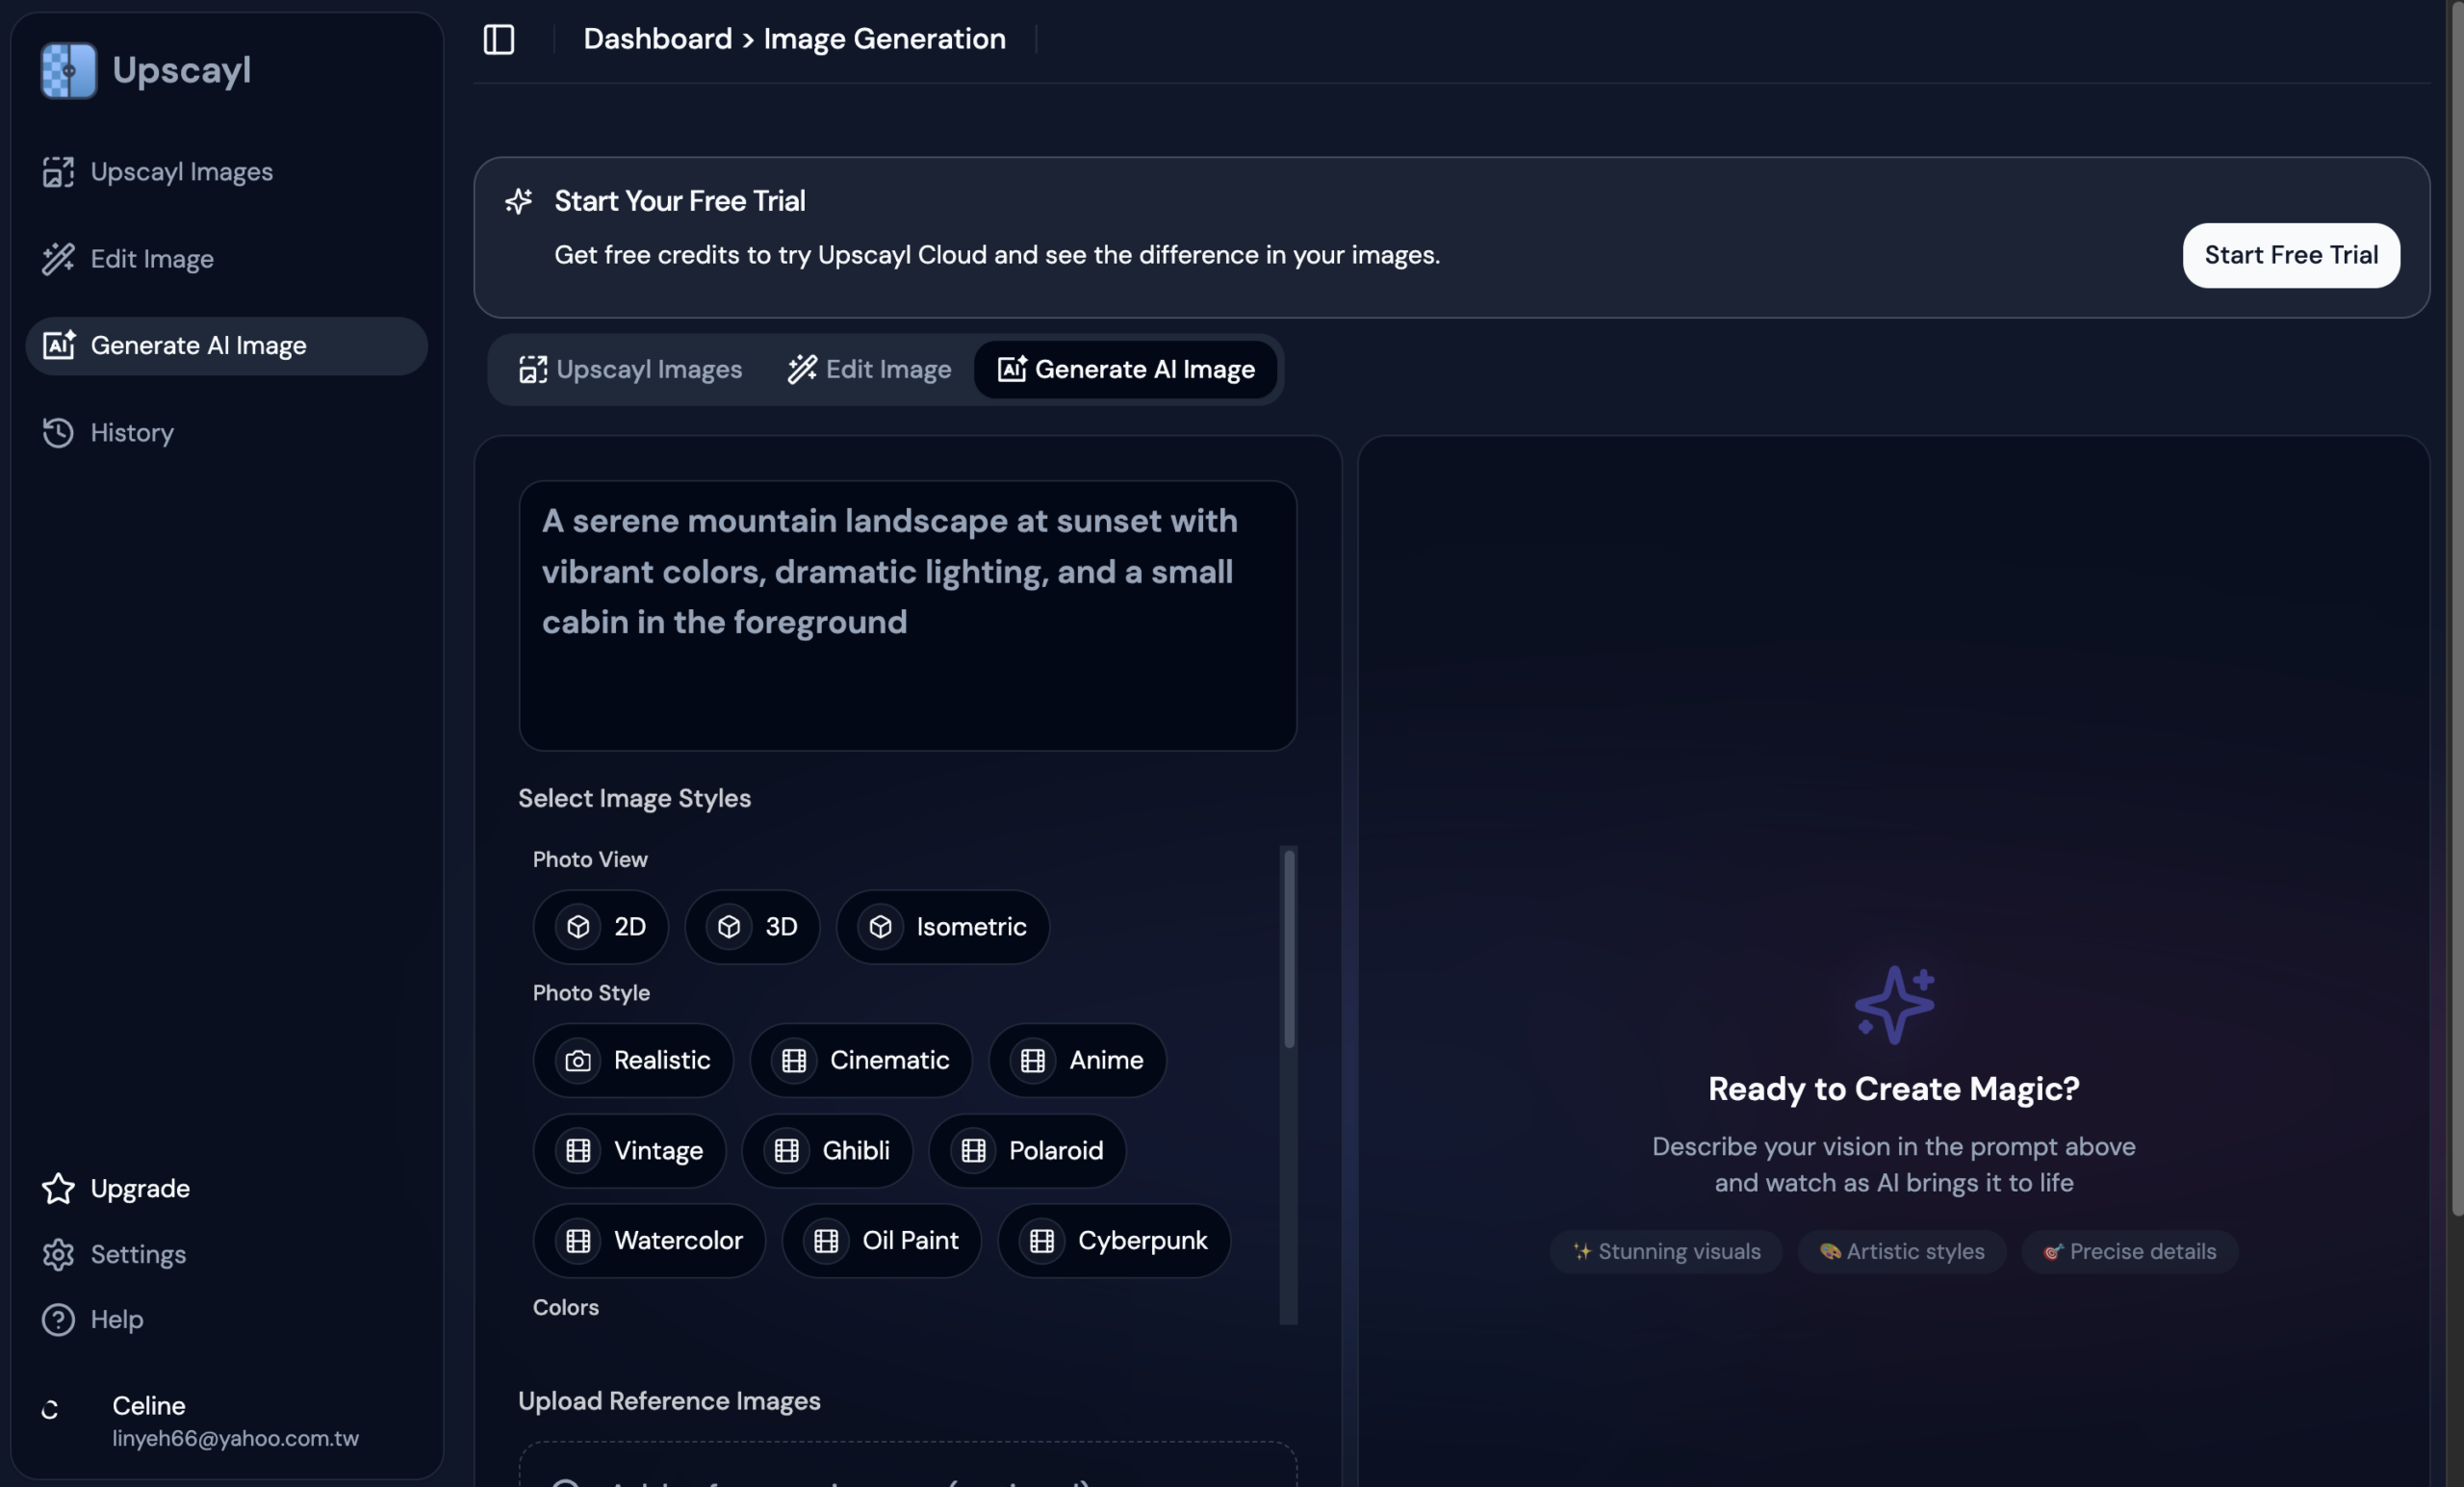
Task: Toggle the sidebar collapse icon
Action: coord(498,39)
